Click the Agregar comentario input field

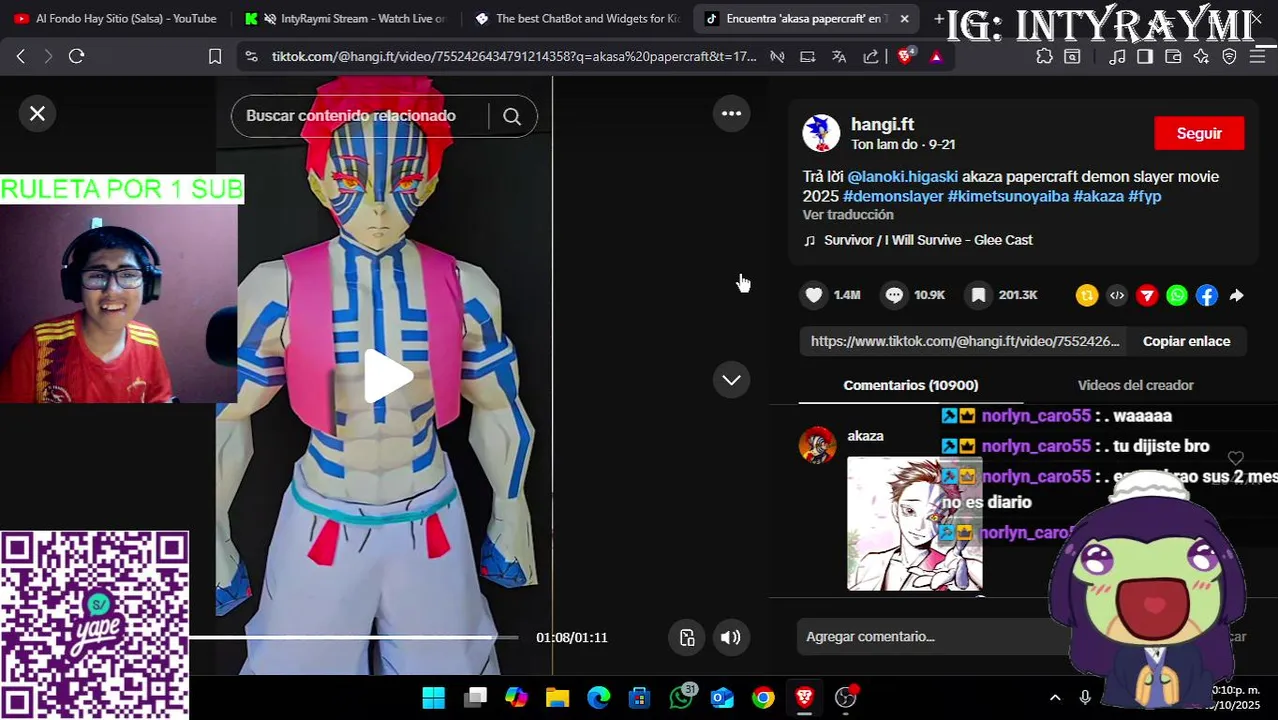[930, 637]
